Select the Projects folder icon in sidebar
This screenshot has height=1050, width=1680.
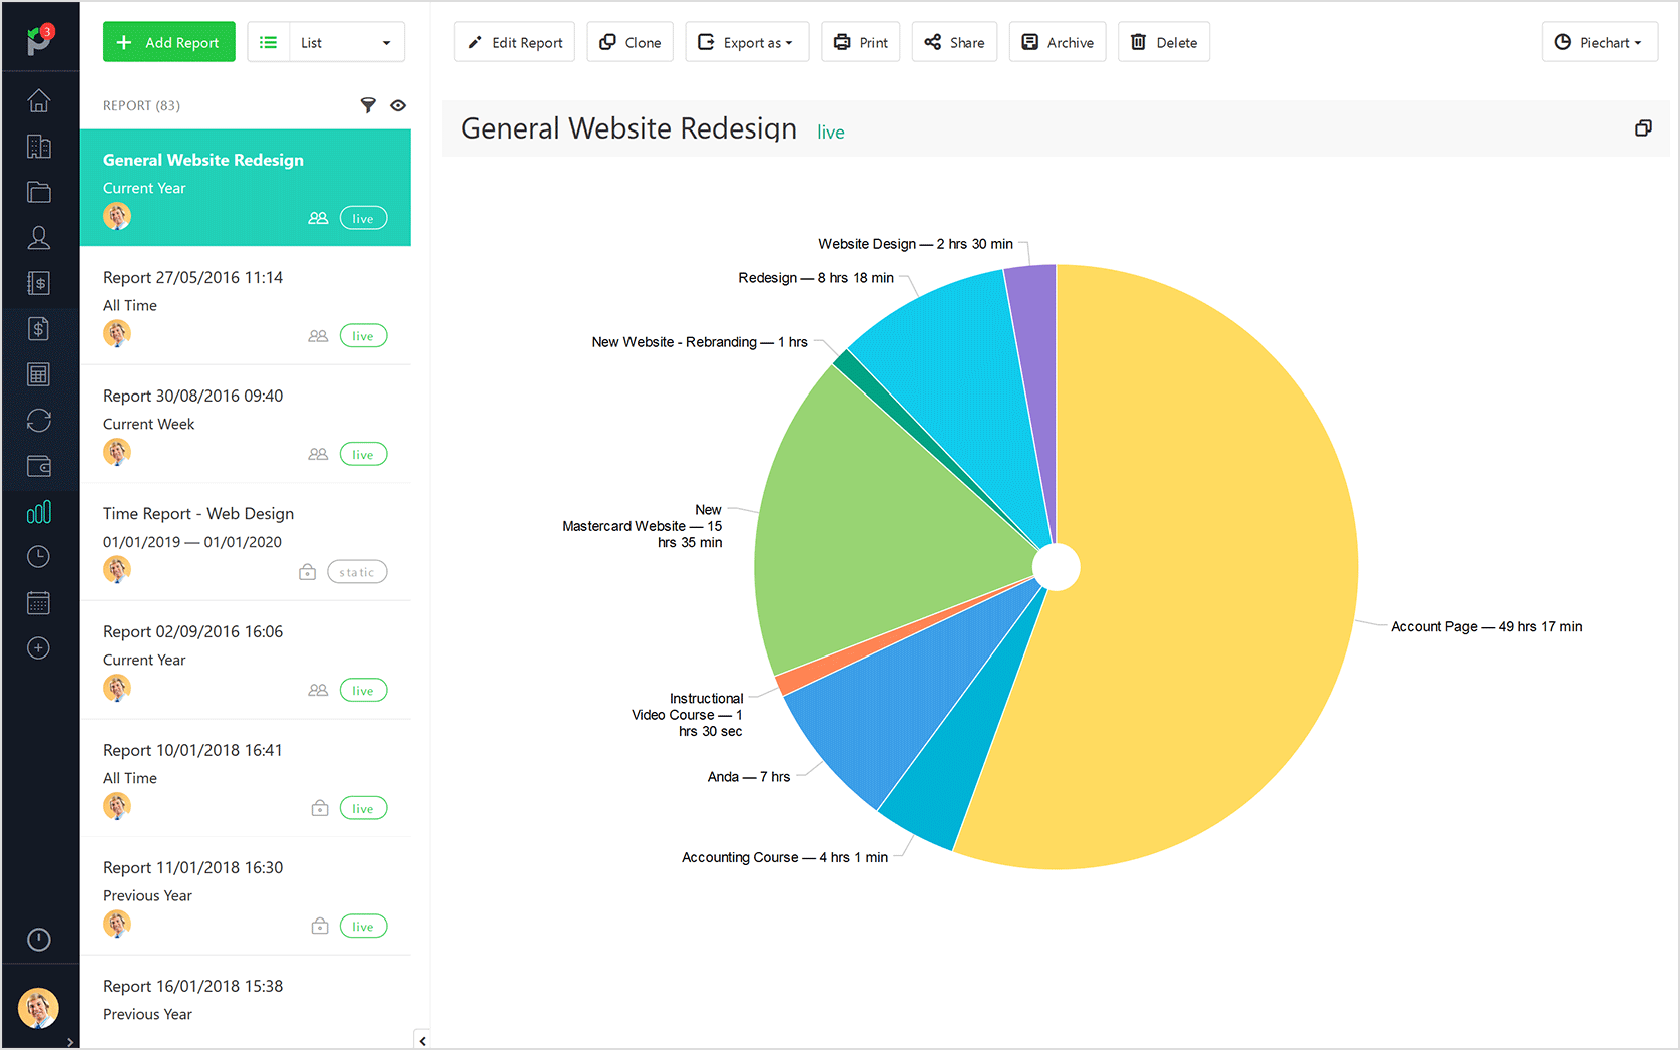38,191
